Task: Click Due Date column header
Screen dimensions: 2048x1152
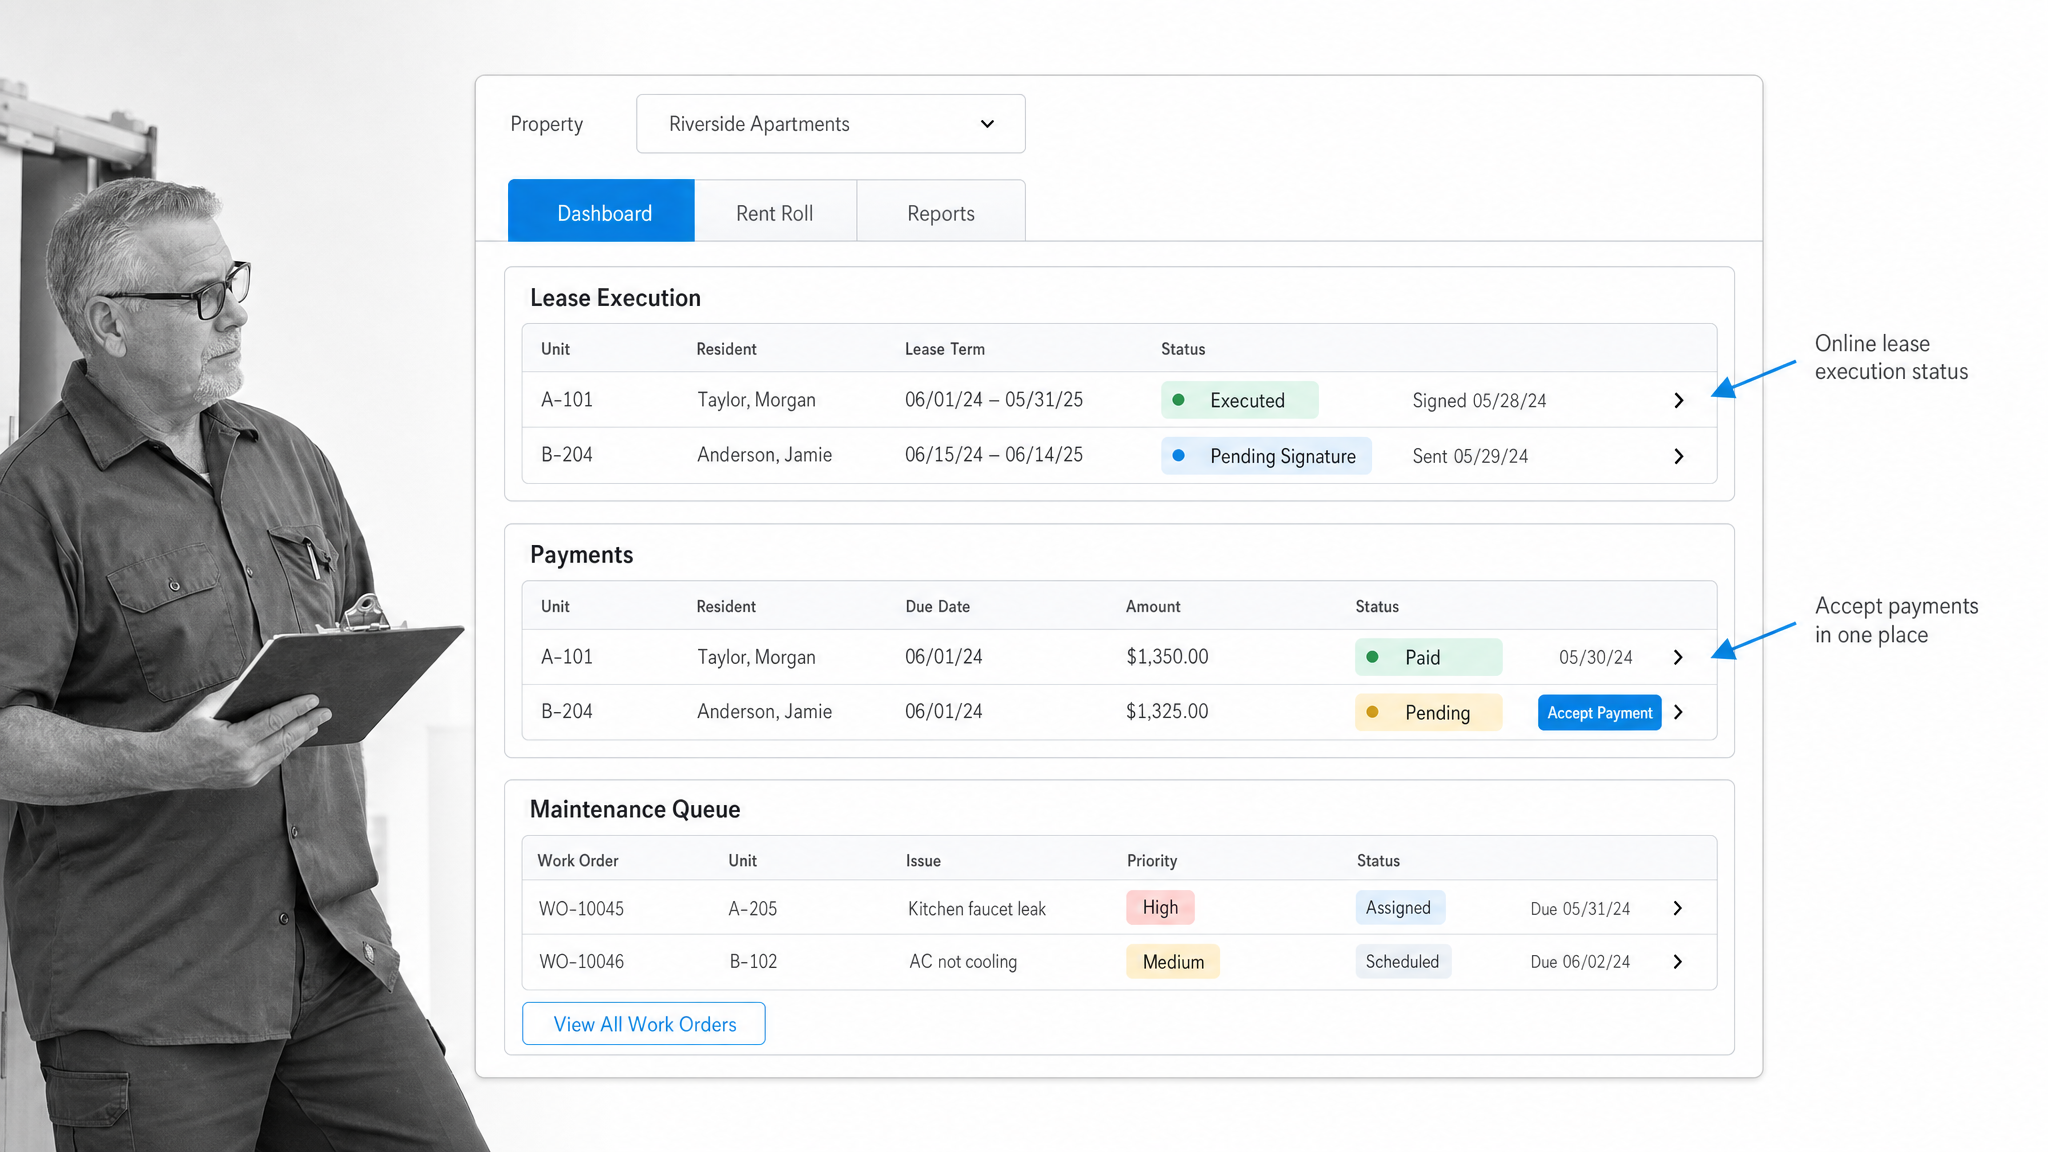Action: 937,606
